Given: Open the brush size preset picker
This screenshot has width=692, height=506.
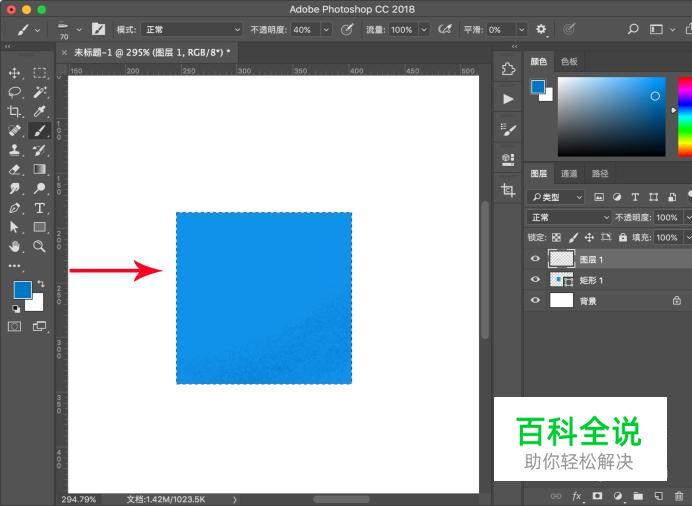Looking at the screenshot, I should (x=70, y=30).
